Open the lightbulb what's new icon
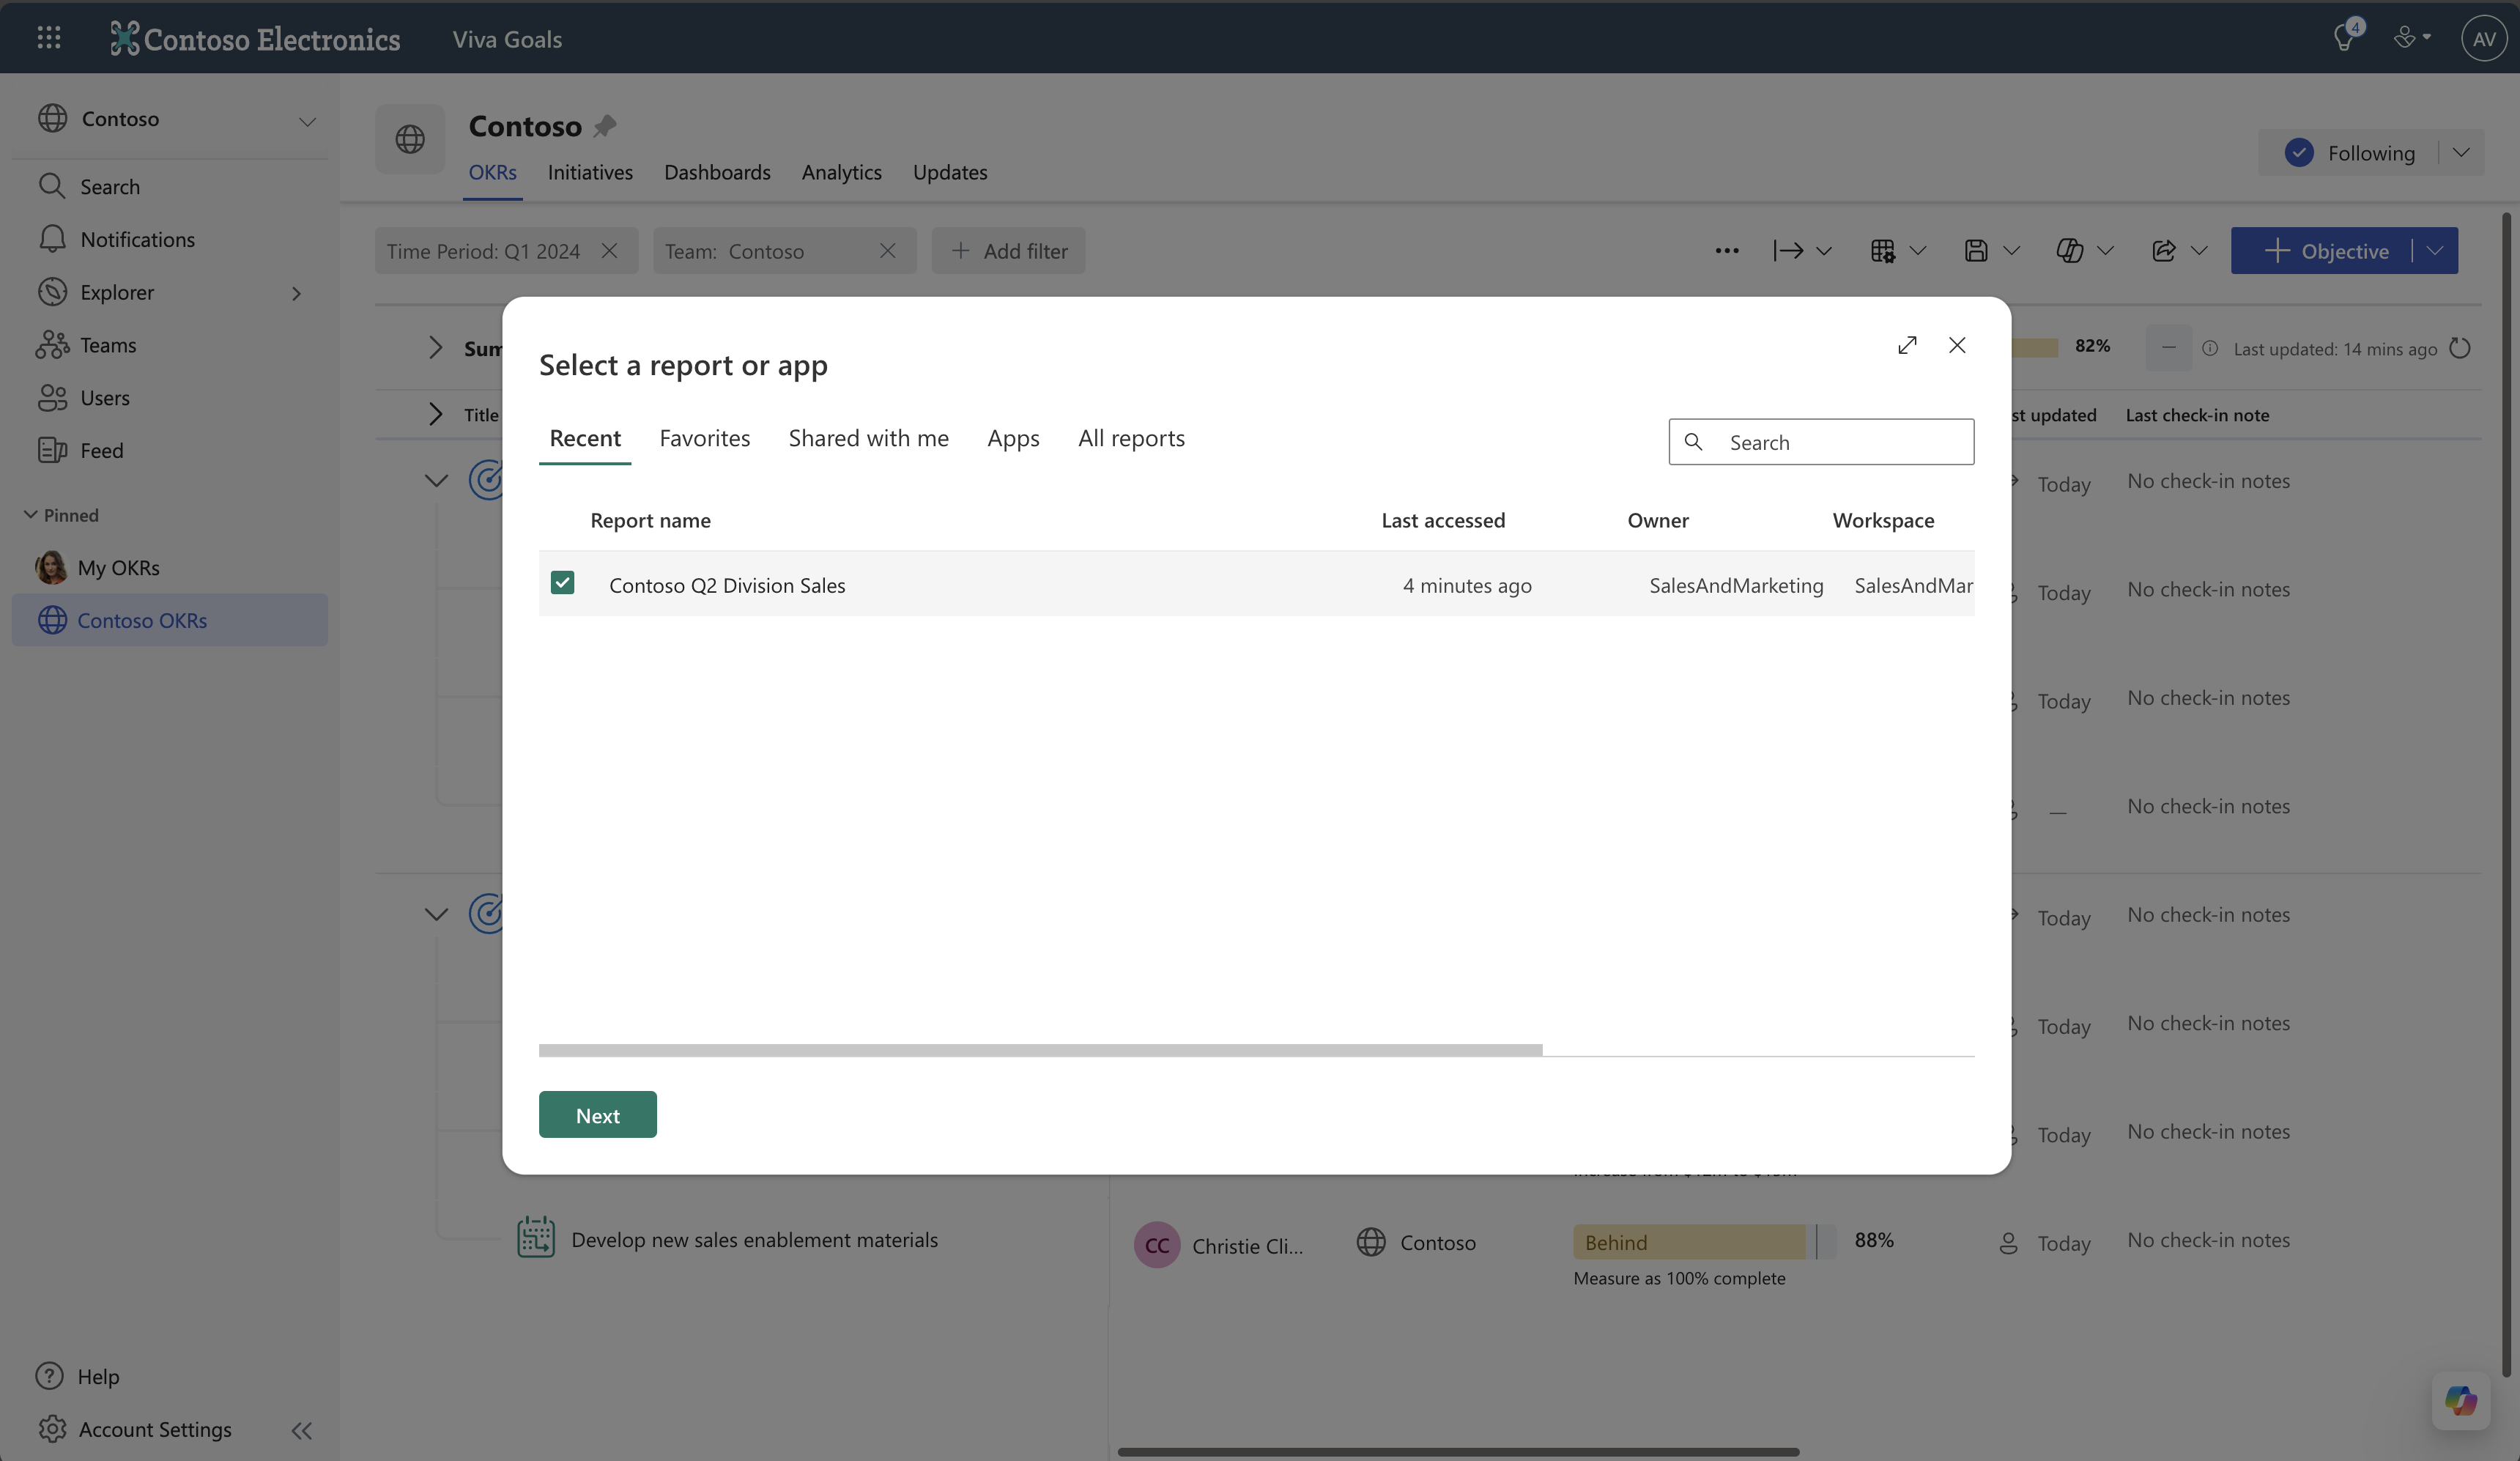Image resolution: width=2520 pixels, height=1461 pixels. [x=2343, y=38]
